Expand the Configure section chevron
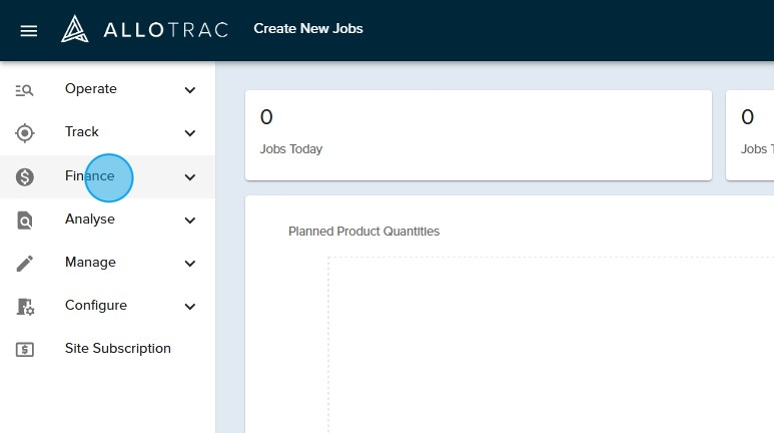This screenshot has height=433, width=774. pos(190,307)
